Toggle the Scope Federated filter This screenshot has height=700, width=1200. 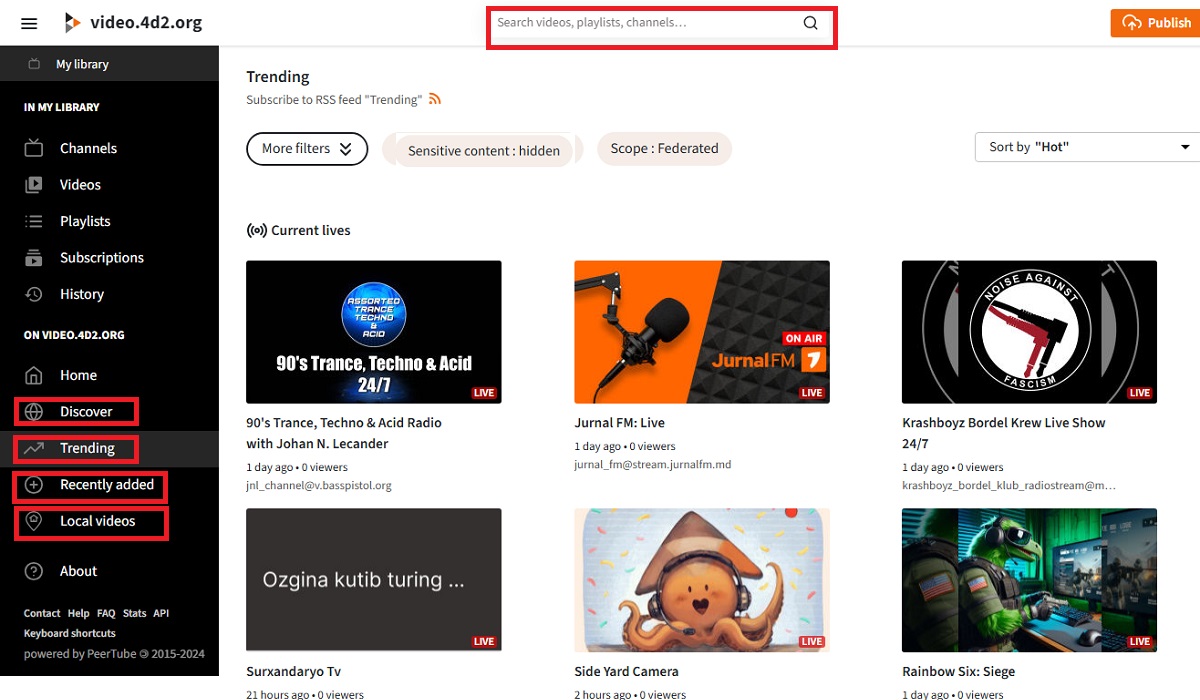click(664, 148)
